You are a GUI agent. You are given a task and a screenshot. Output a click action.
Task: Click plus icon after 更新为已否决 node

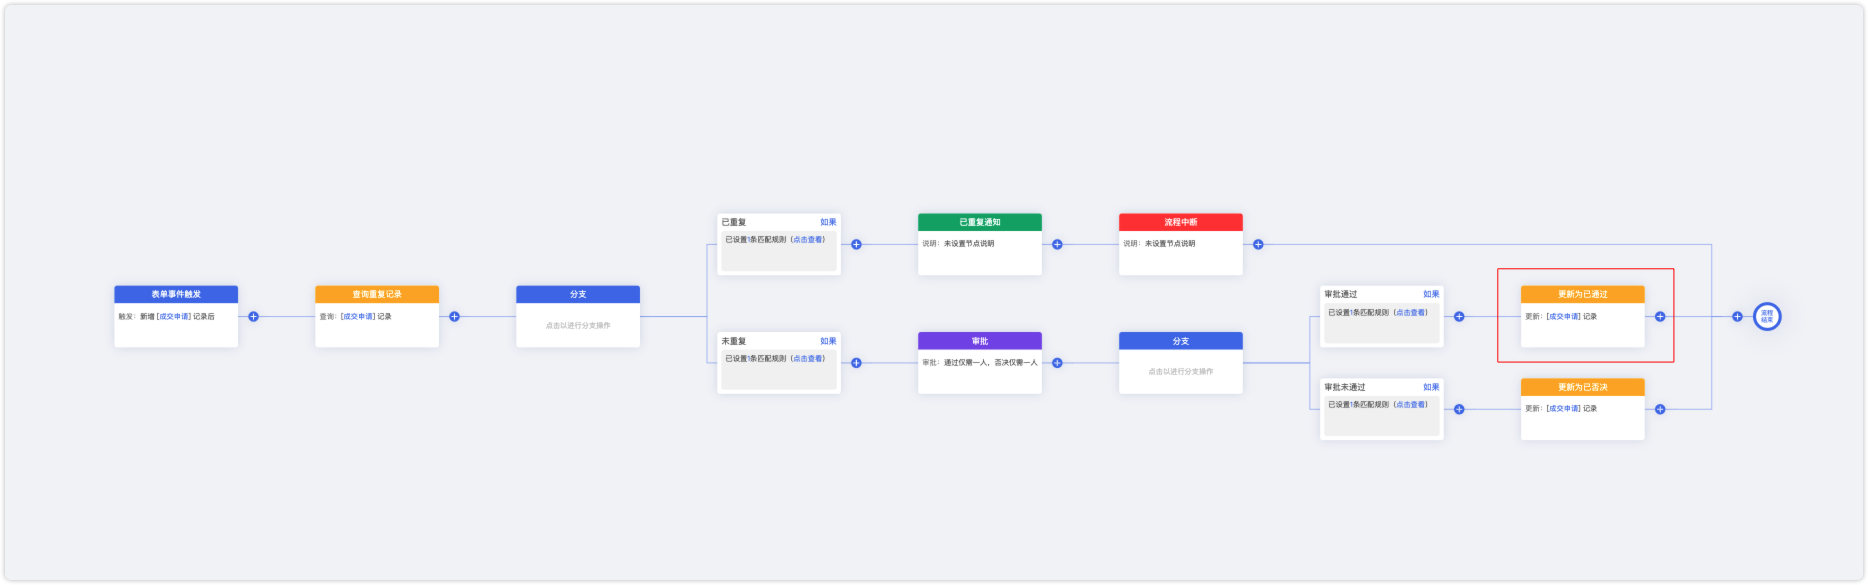tap(1660, 409)
